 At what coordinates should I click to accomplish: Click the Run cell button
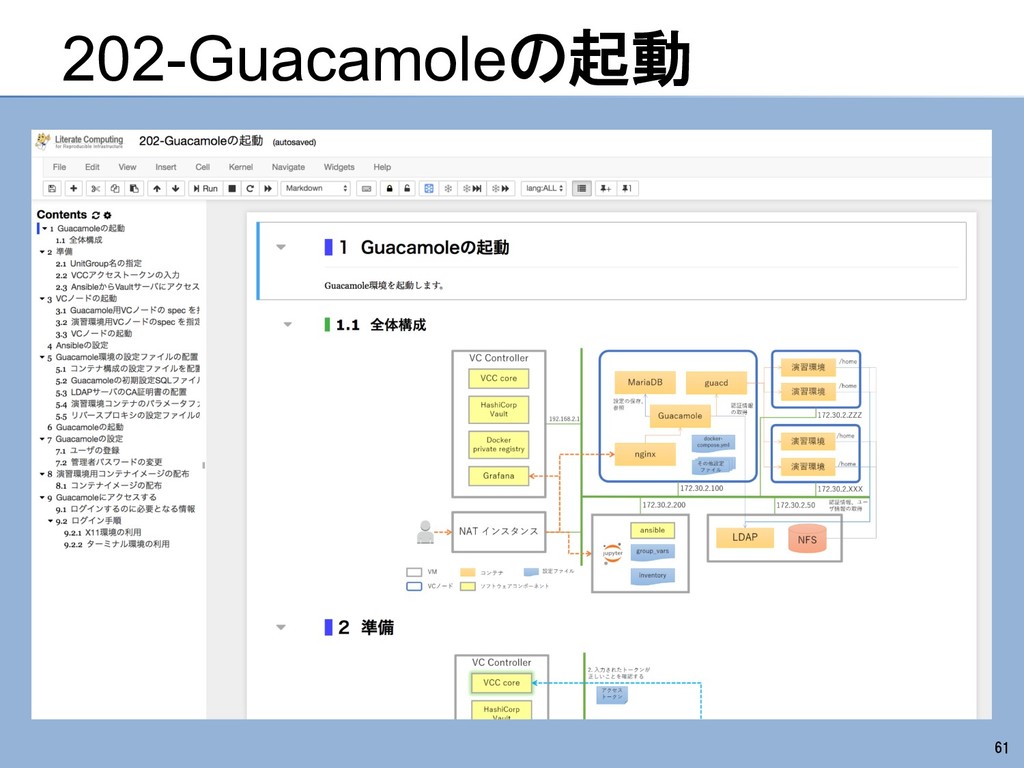[x=206, y=189]
